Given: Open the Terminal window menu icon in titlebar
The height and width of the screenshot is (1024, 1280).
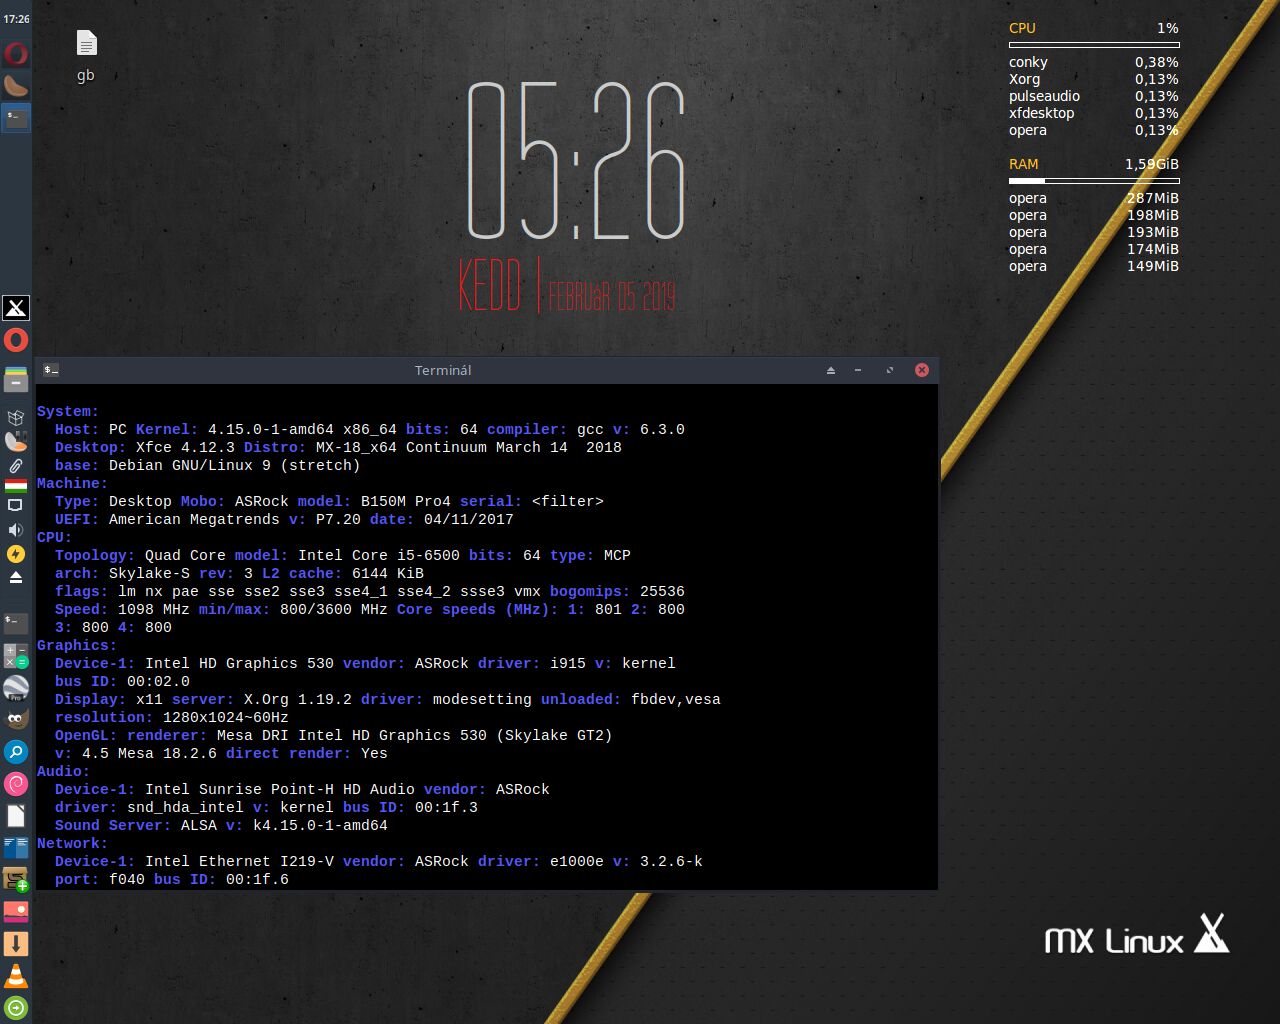Looking at the screenshot, I should [51, 370].
